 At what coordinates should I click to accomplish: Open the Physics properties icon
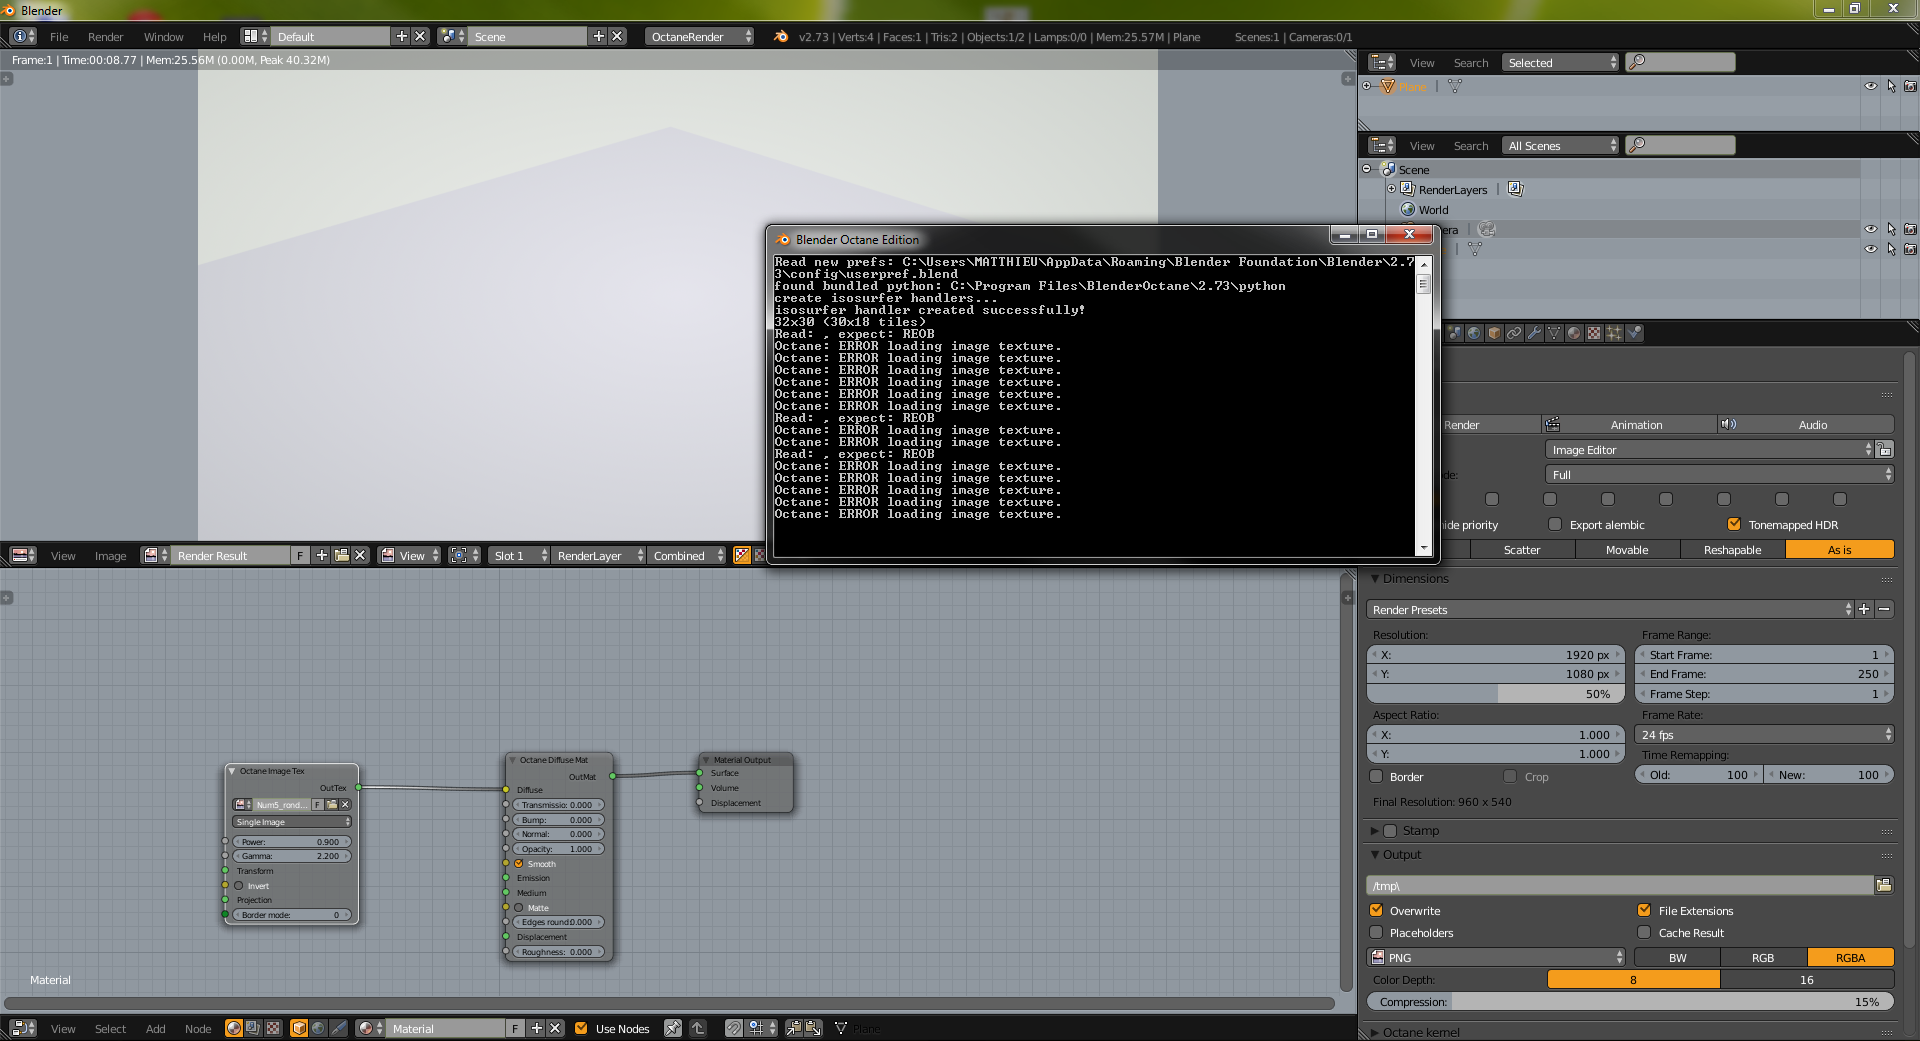coord(1634,333)
